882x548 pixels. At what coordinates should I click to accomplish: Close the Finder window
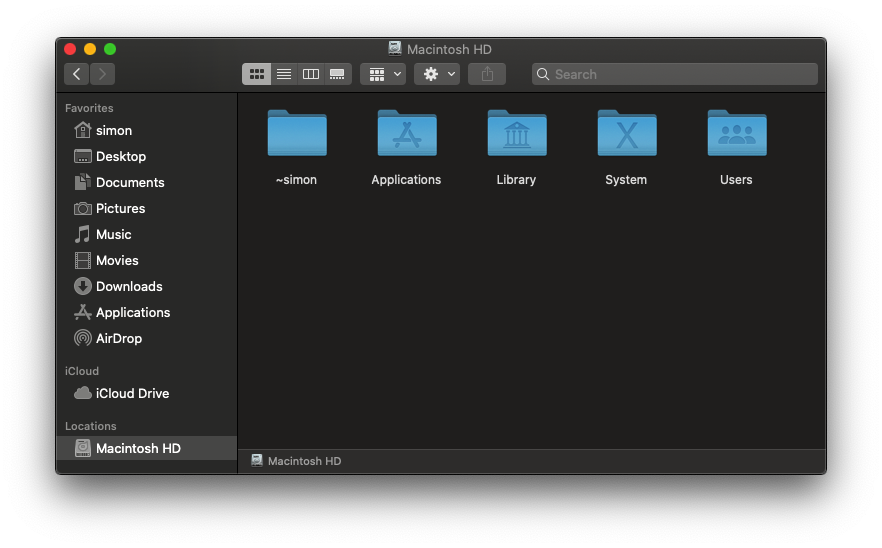(70, 50)
